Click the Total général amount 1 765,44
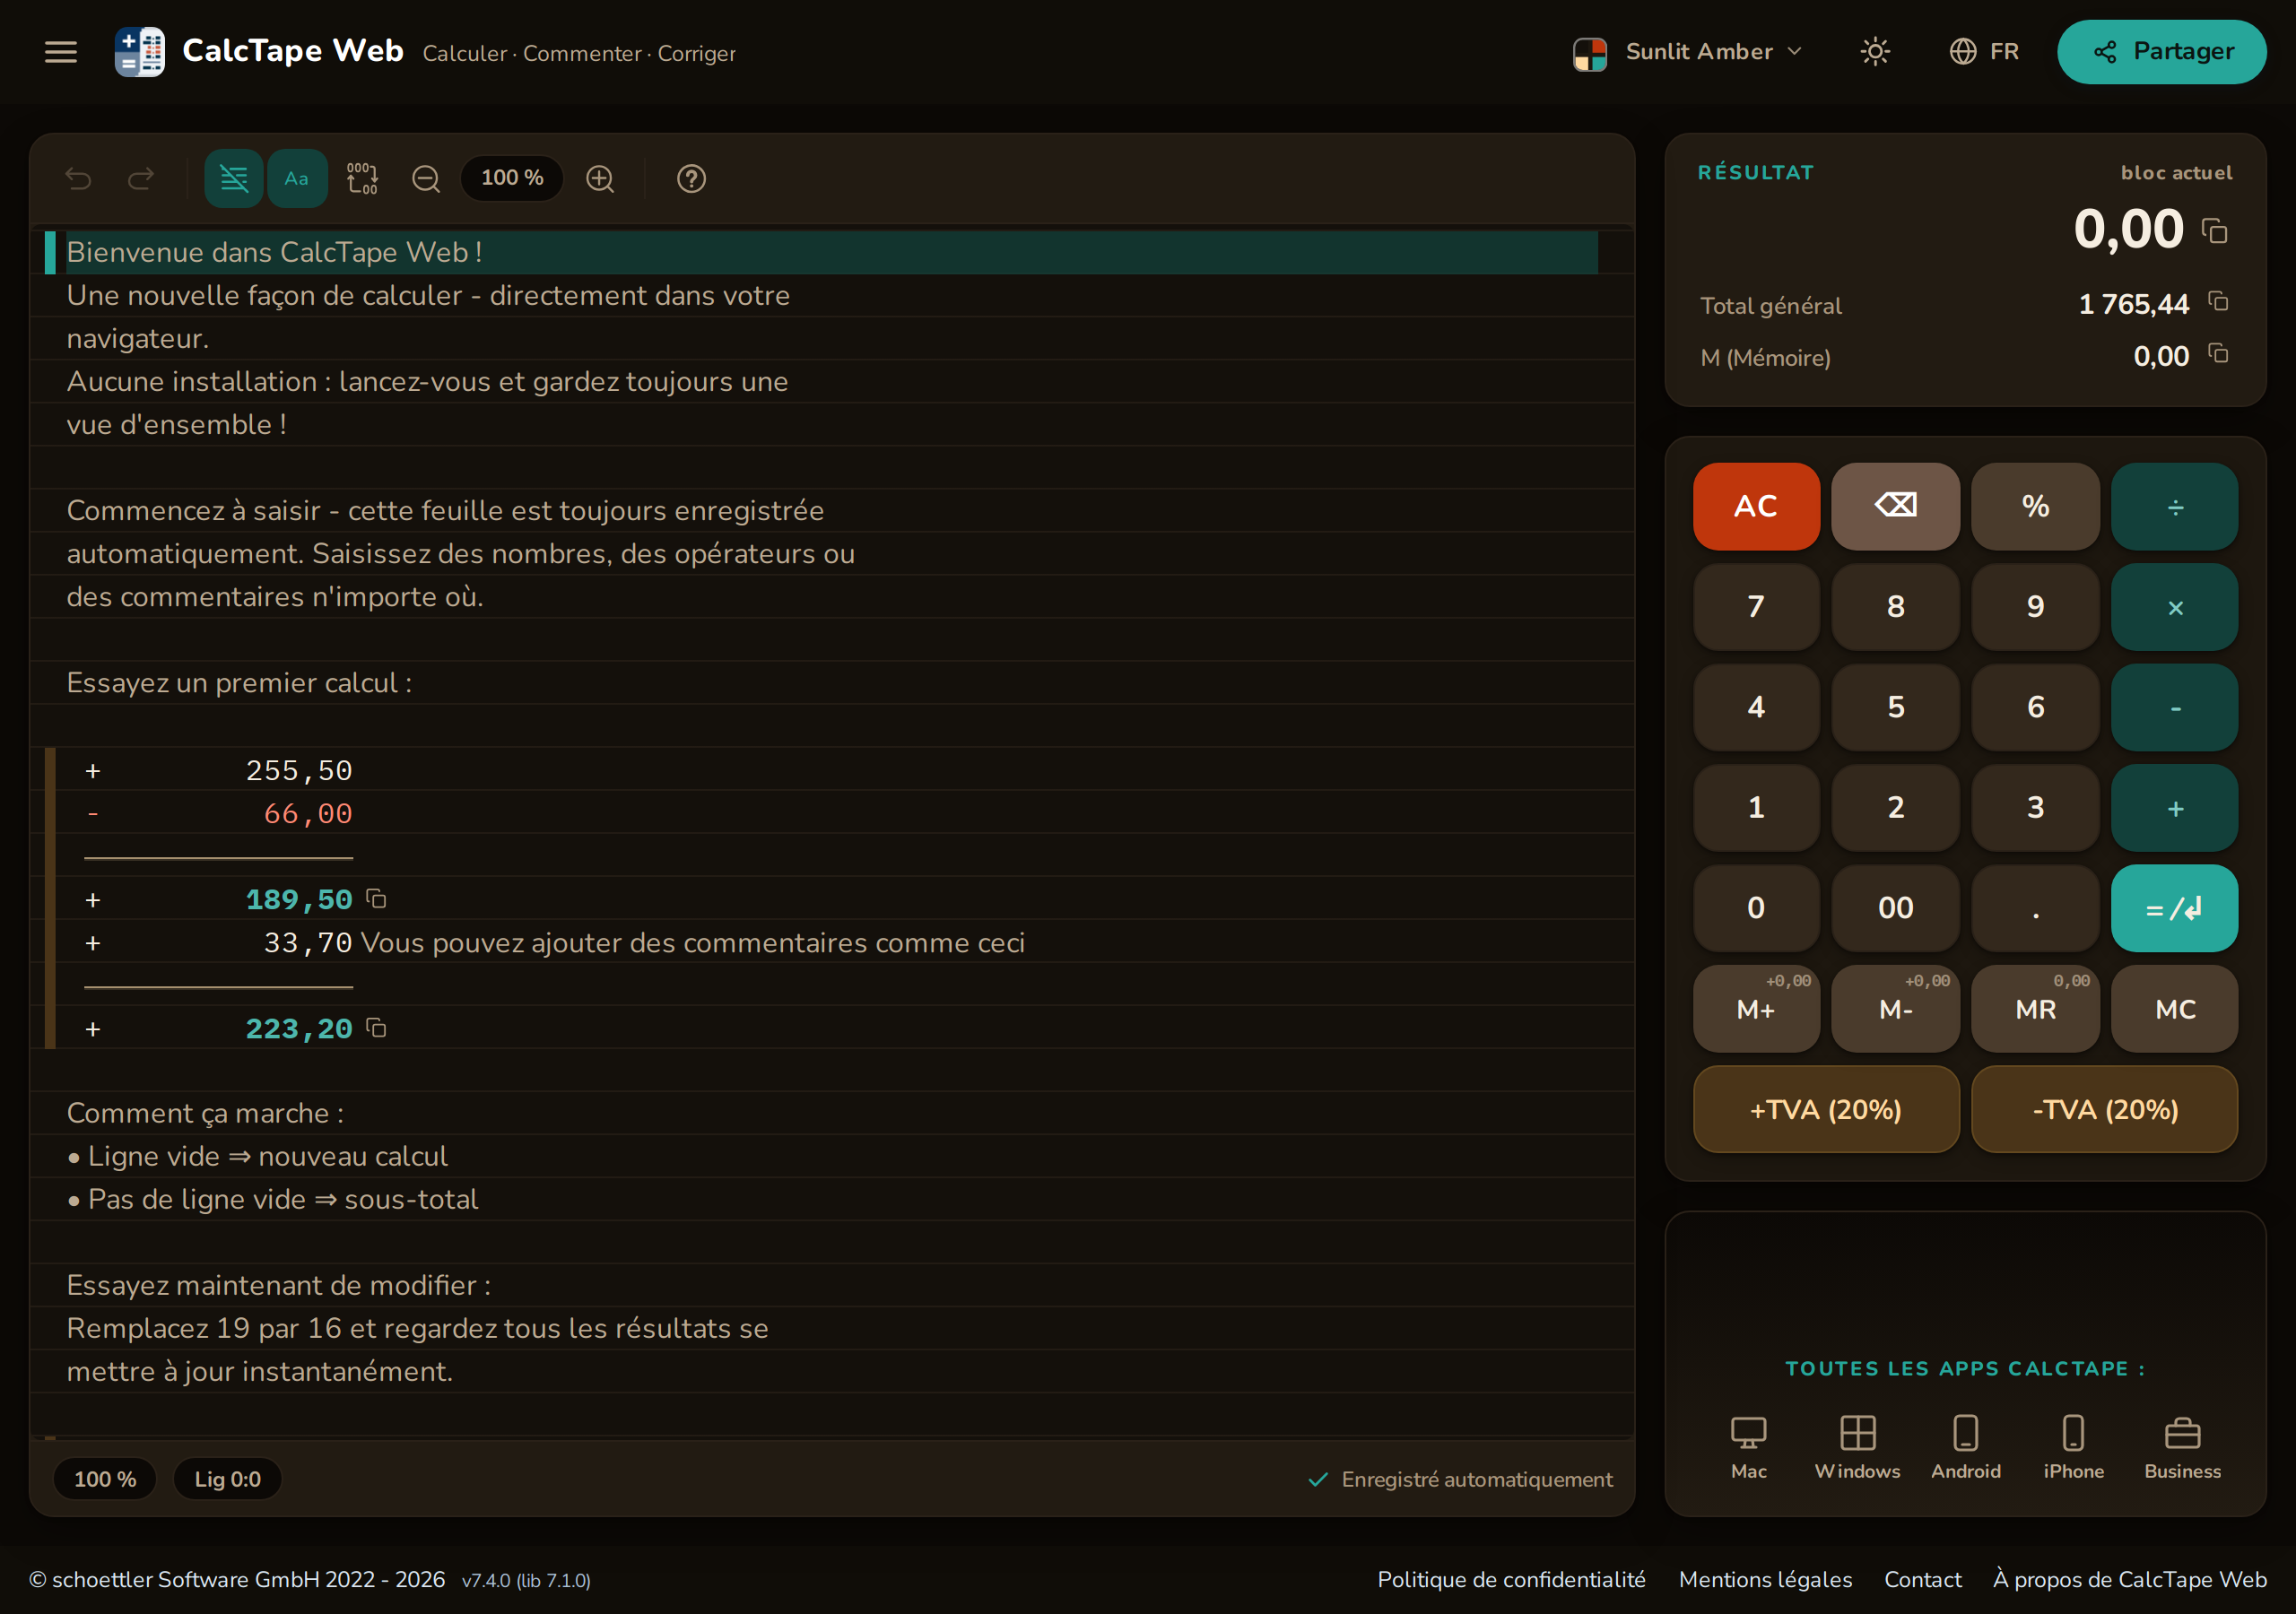2296x1614 pixels. click(2134, 304)
